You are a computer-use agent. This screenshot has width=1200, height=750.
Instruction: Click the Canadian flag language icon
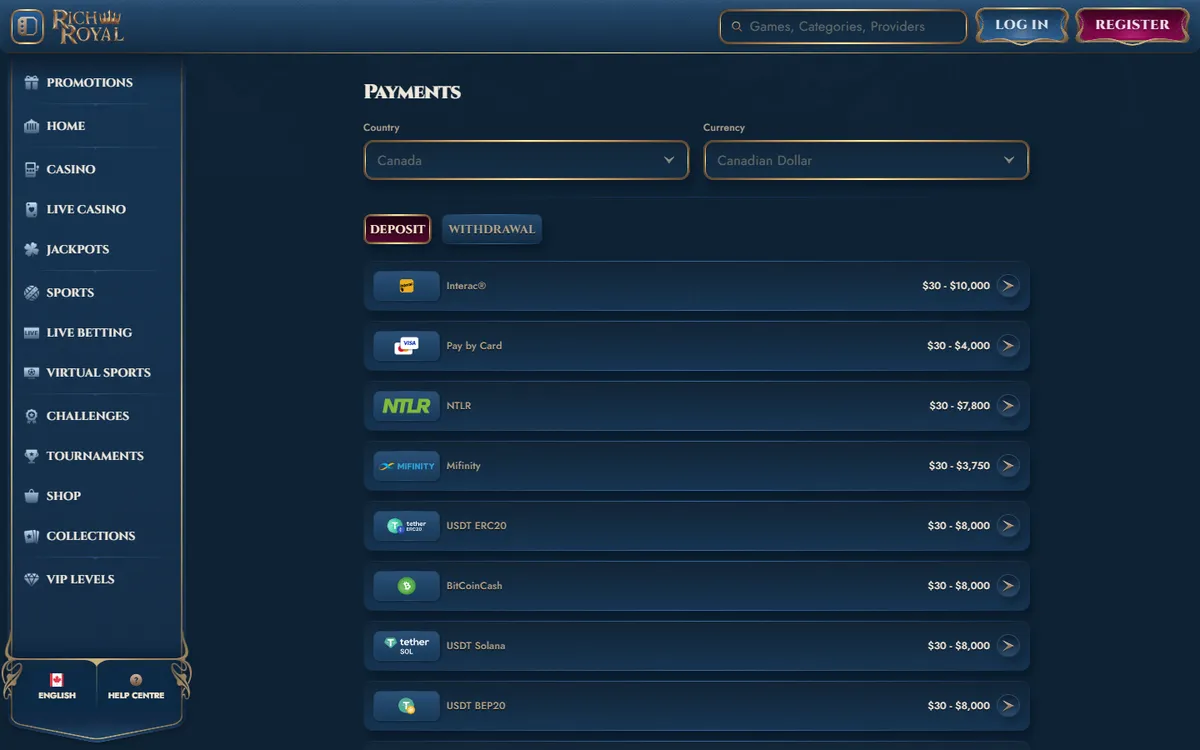pos(57,680)
